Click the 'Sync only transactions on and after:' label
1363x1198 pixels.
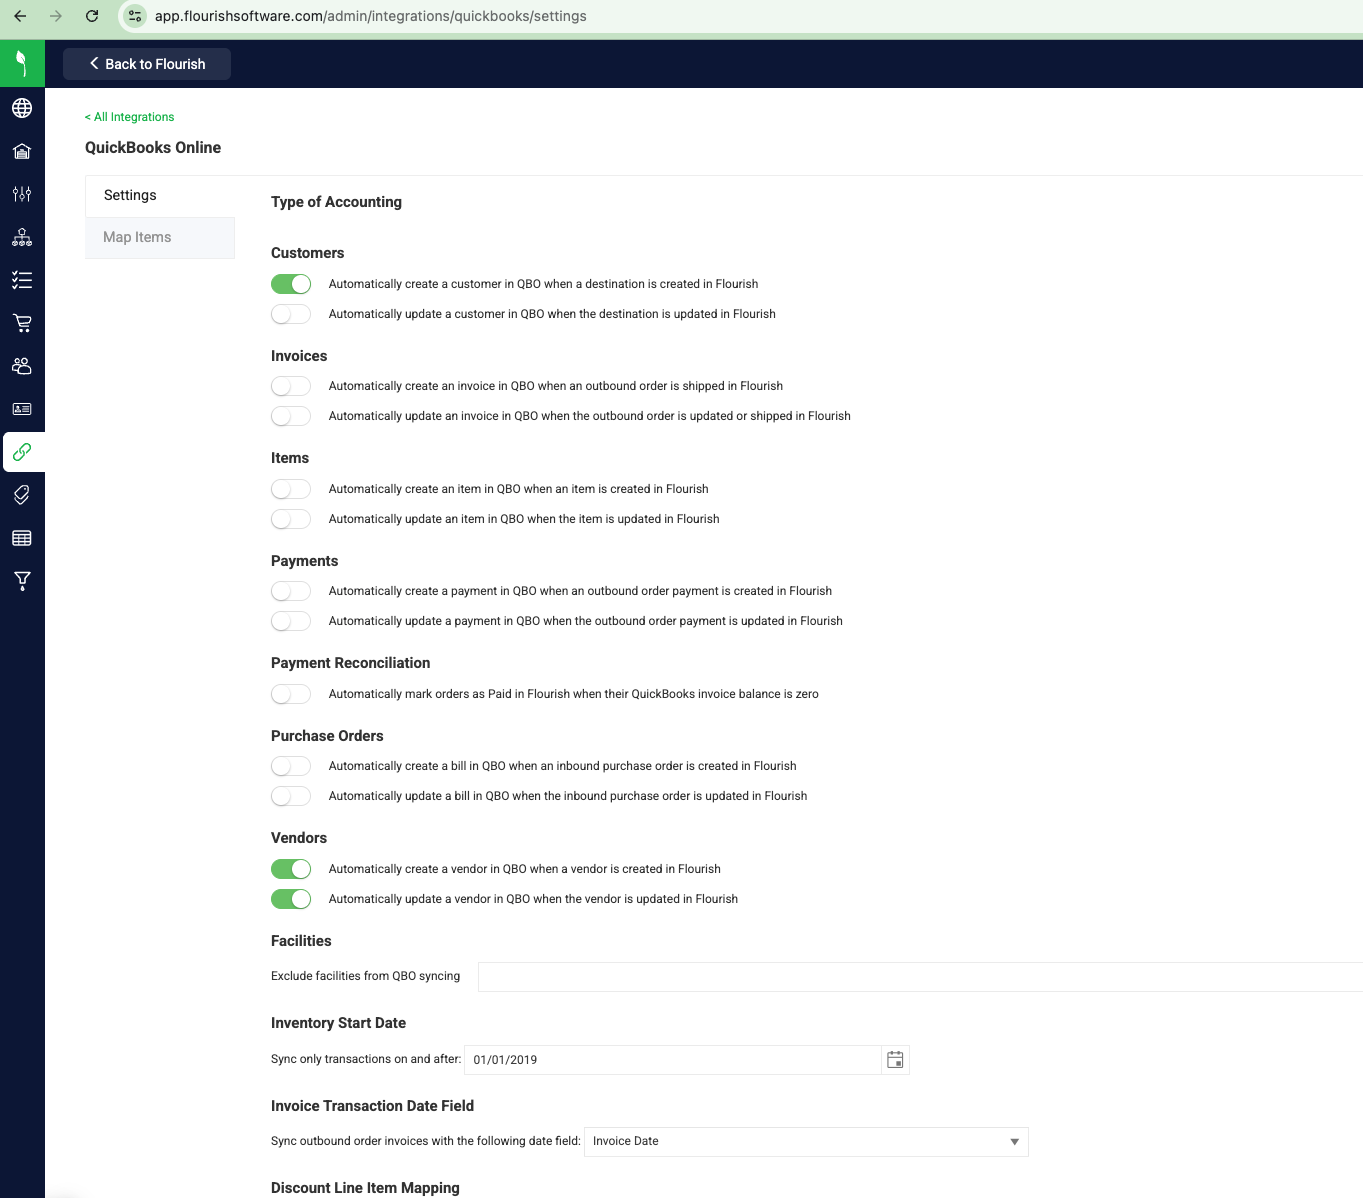(x=366, y=1059)
